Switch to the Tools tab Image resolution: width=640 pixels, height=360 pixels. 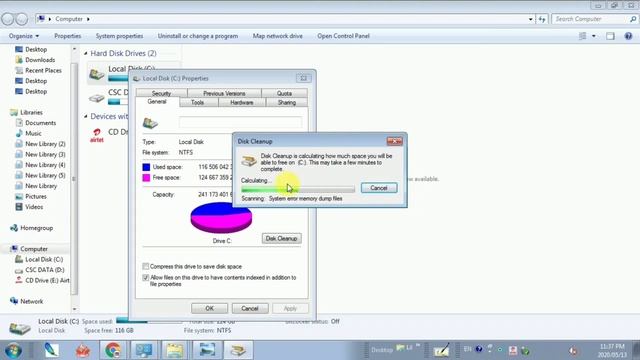tap(198, 102)
